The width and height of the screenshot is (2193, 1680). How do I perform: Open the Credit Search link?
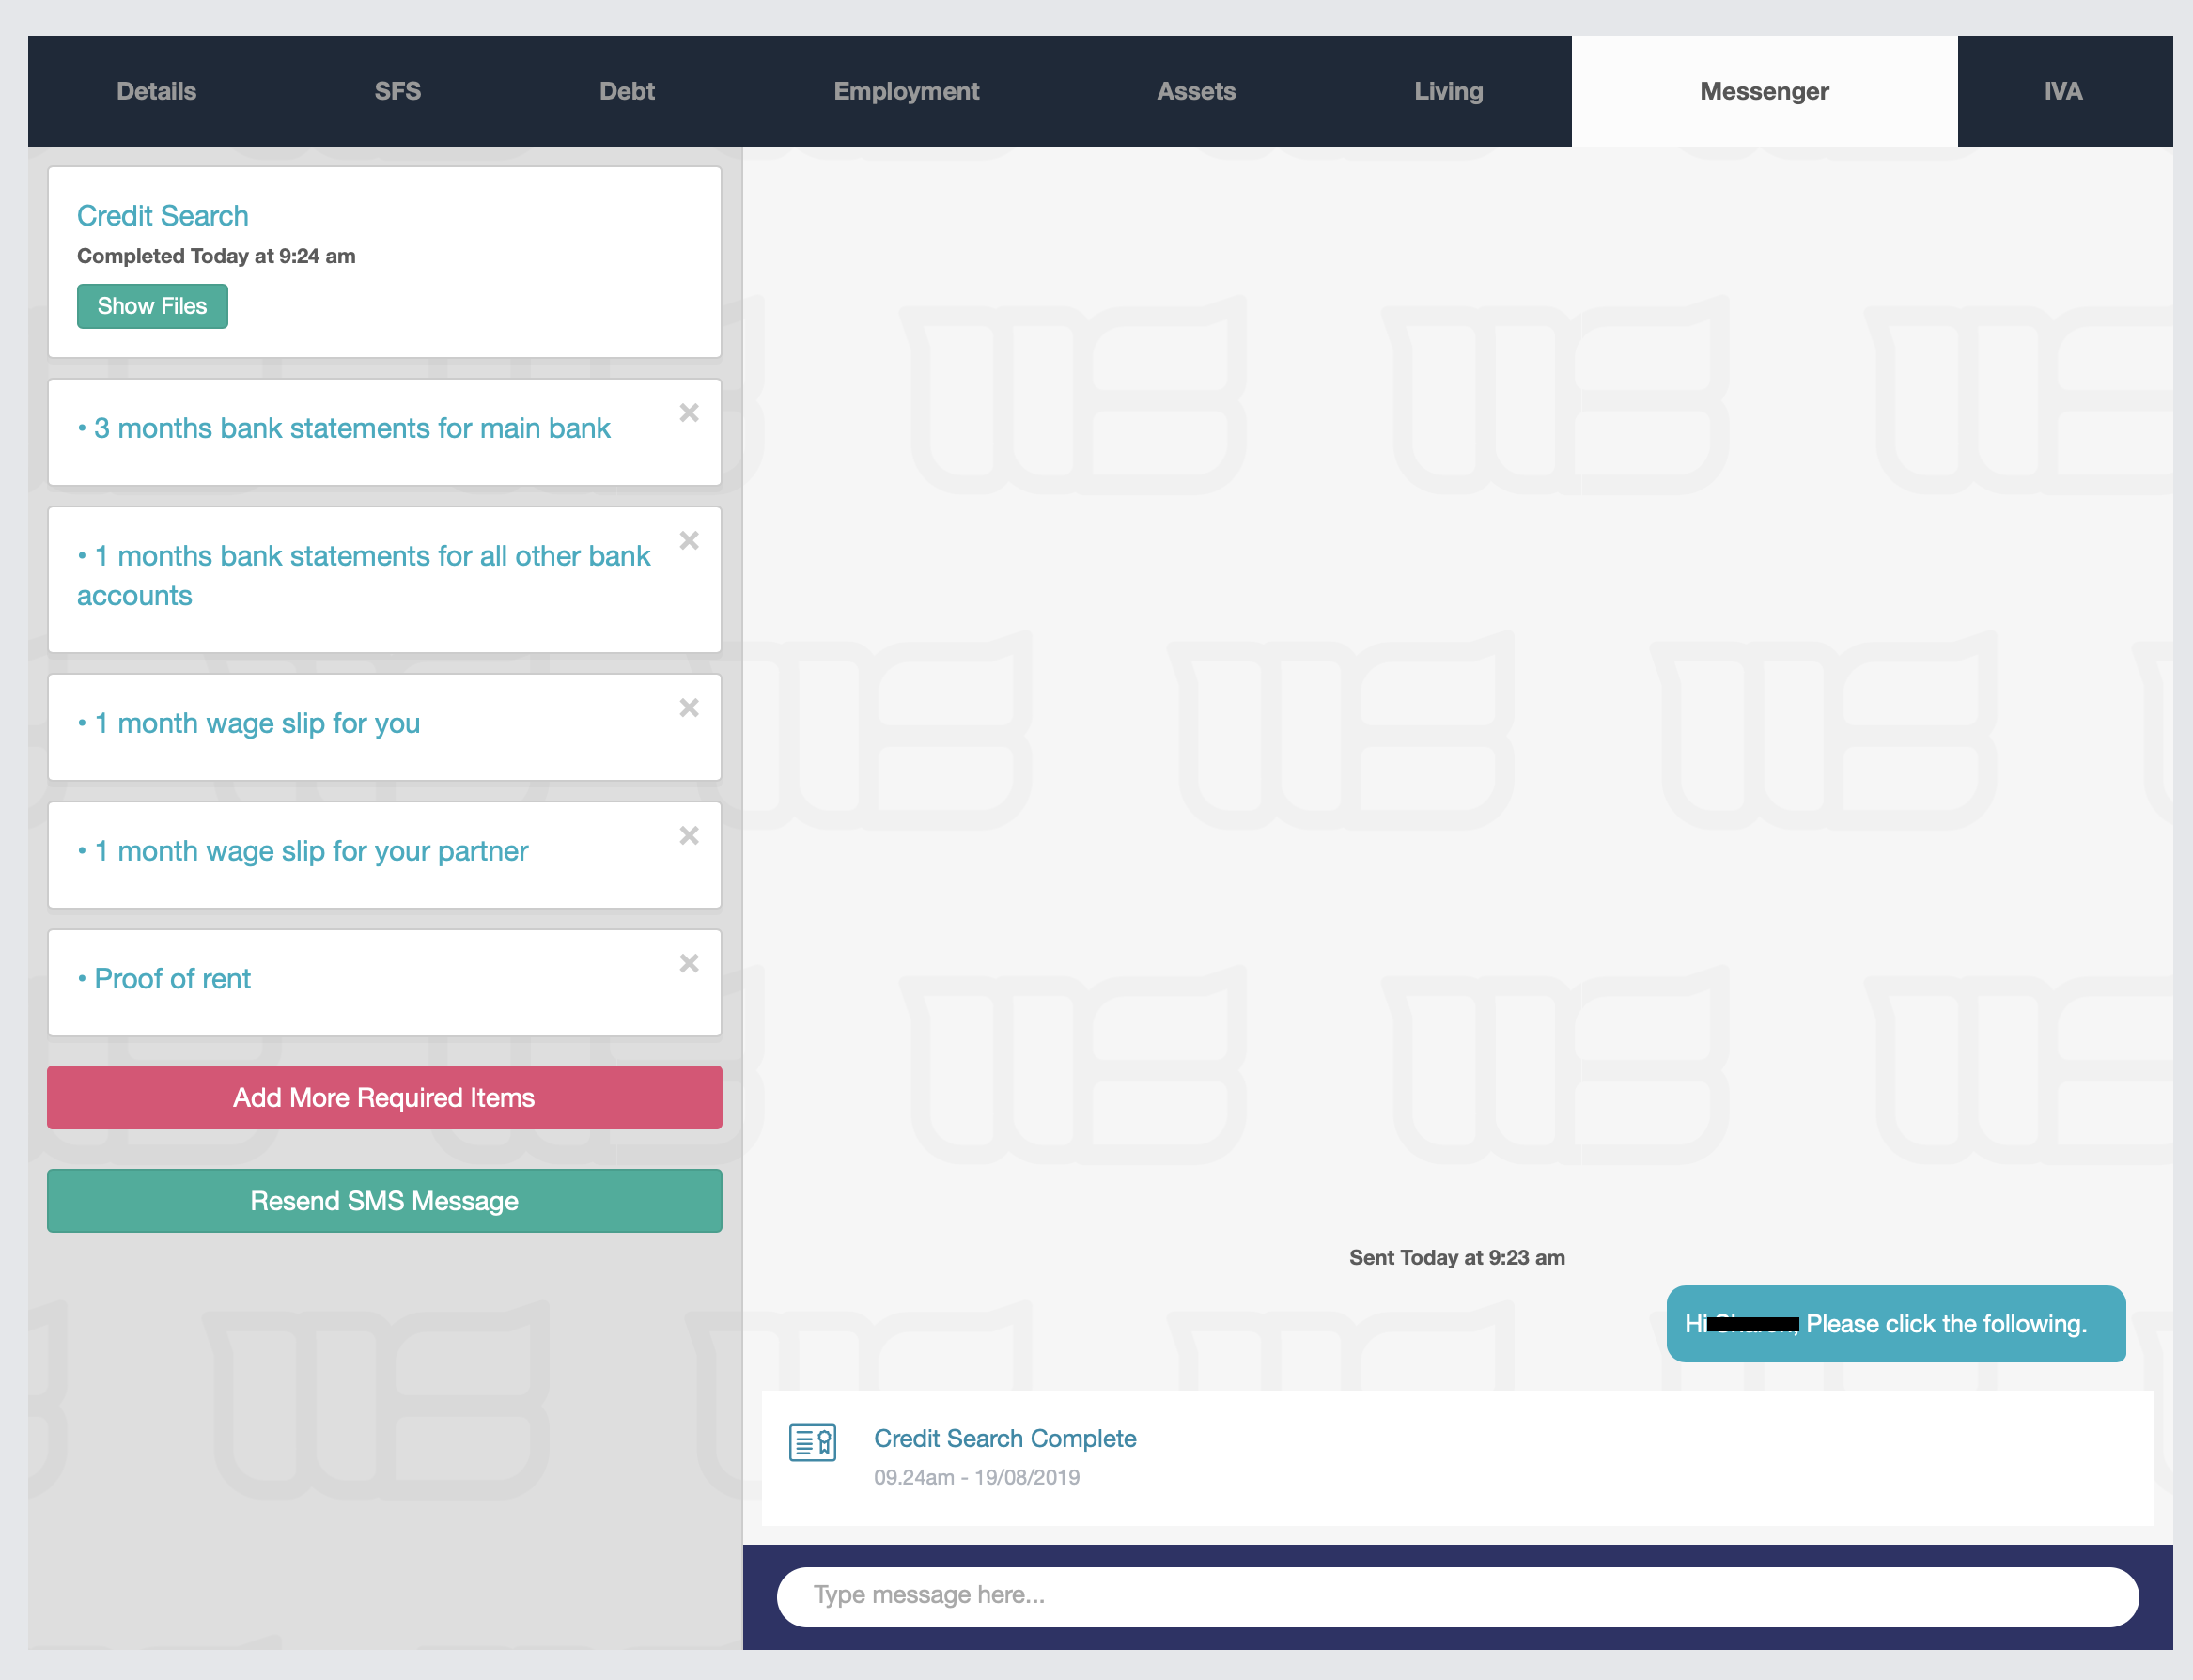[x=162, y=215]
